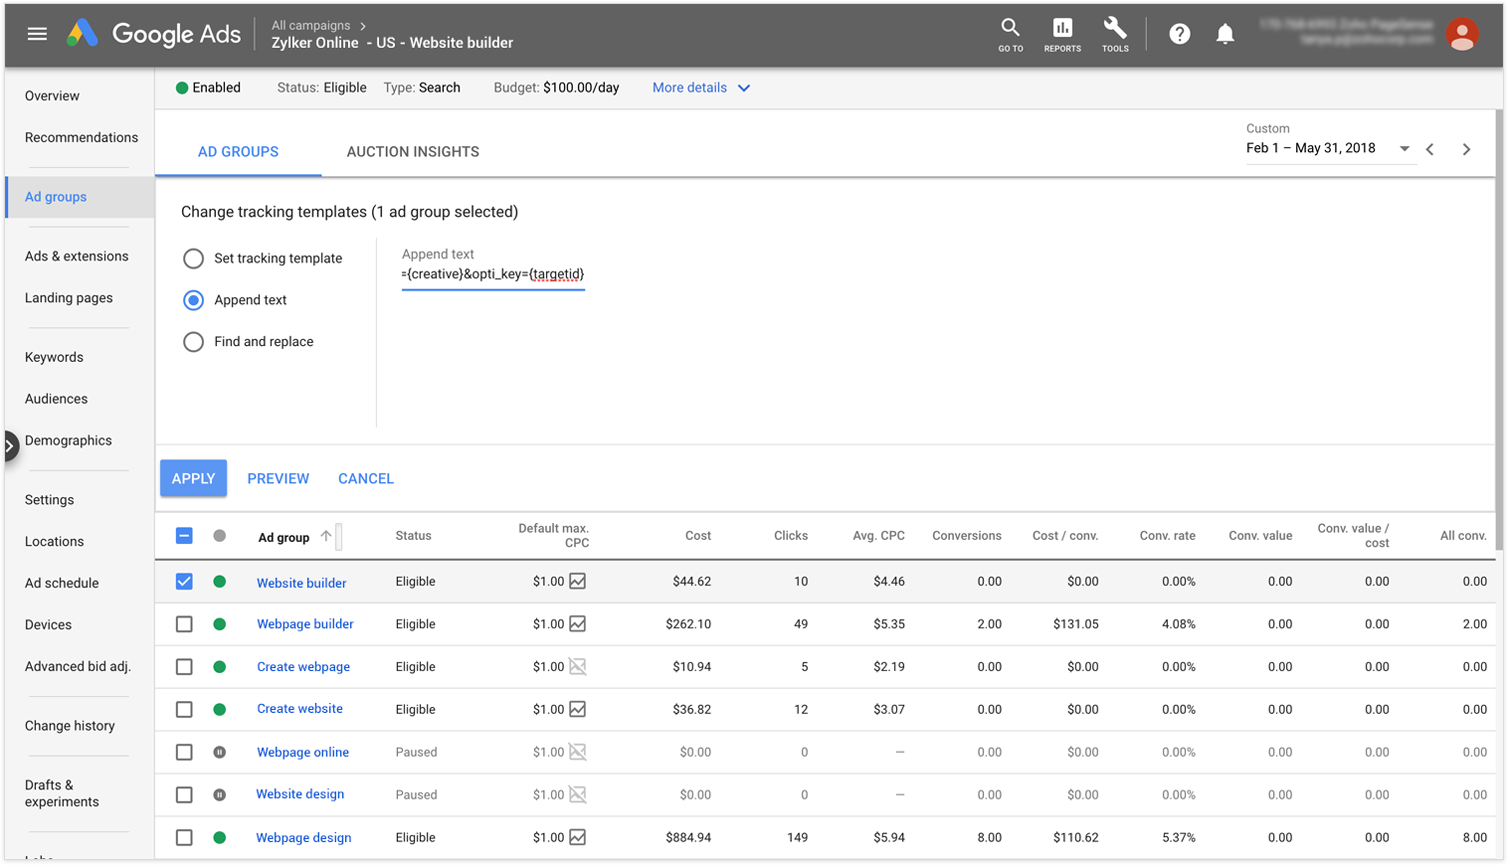Click the Google Ads logo

point(154,34)
